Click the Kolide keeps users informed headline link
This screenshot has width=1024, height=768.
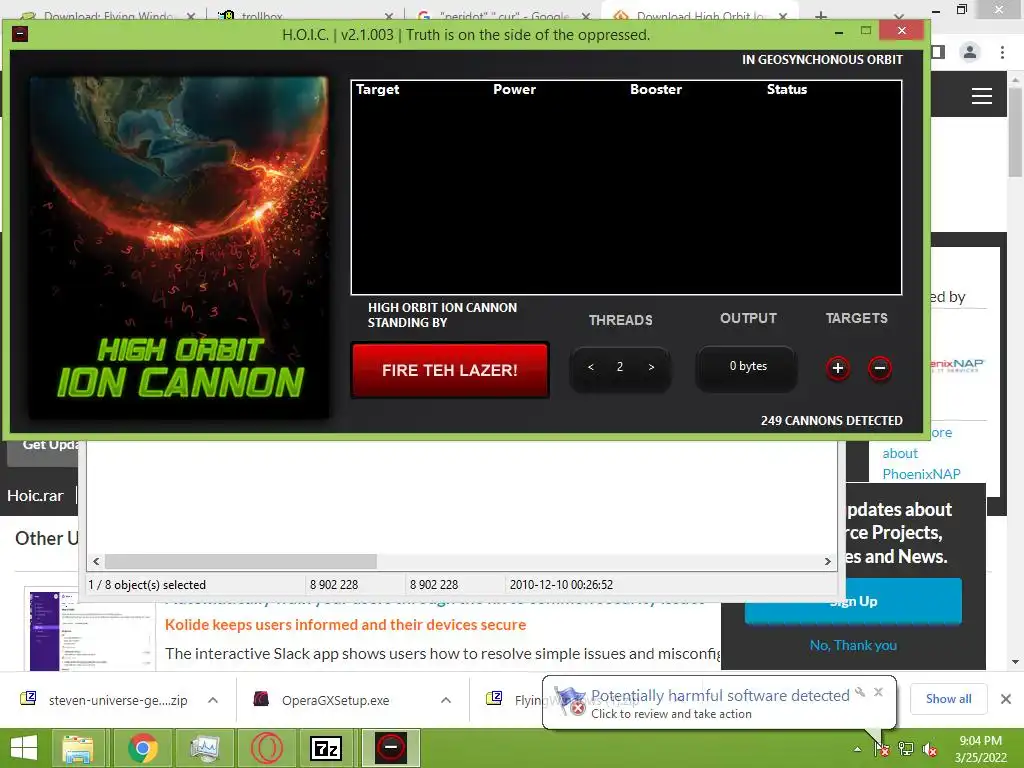(x=345, y=624)
